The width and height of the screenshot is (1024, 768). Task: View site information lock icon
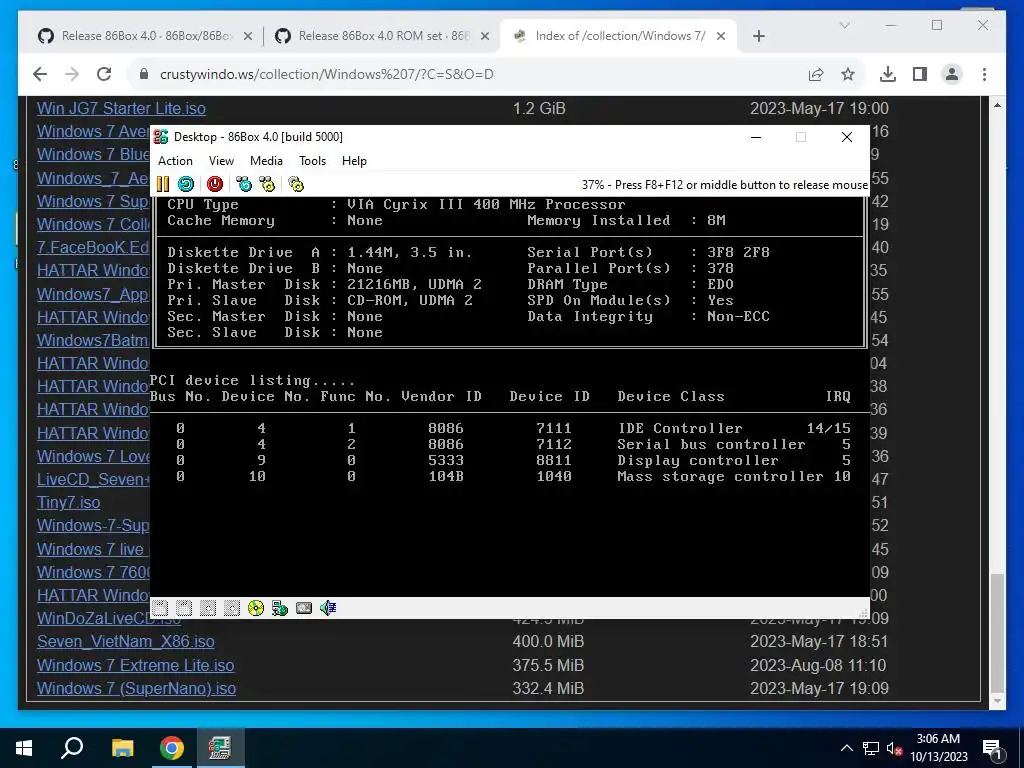click(x=144, y=74)
